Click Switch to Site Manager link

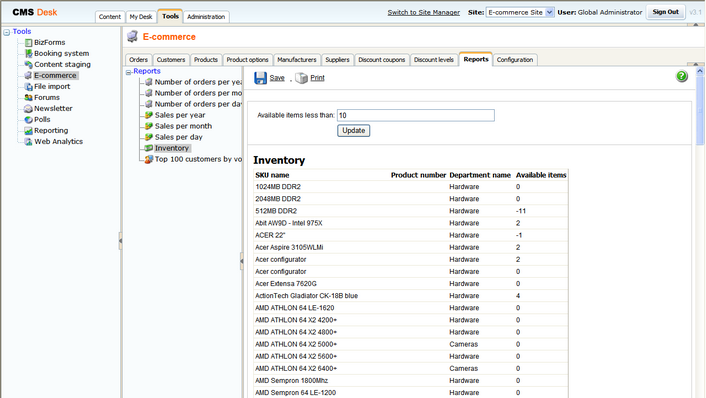point(424,13)
